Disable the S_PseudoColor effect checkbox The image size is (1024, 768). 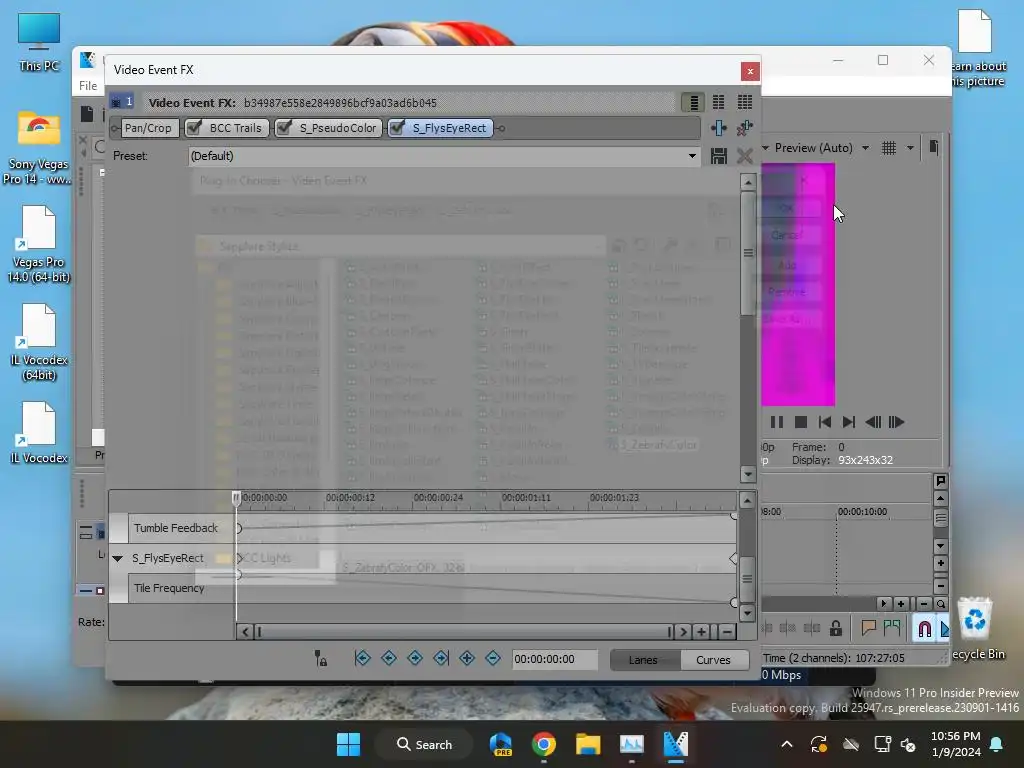[284, 128]
